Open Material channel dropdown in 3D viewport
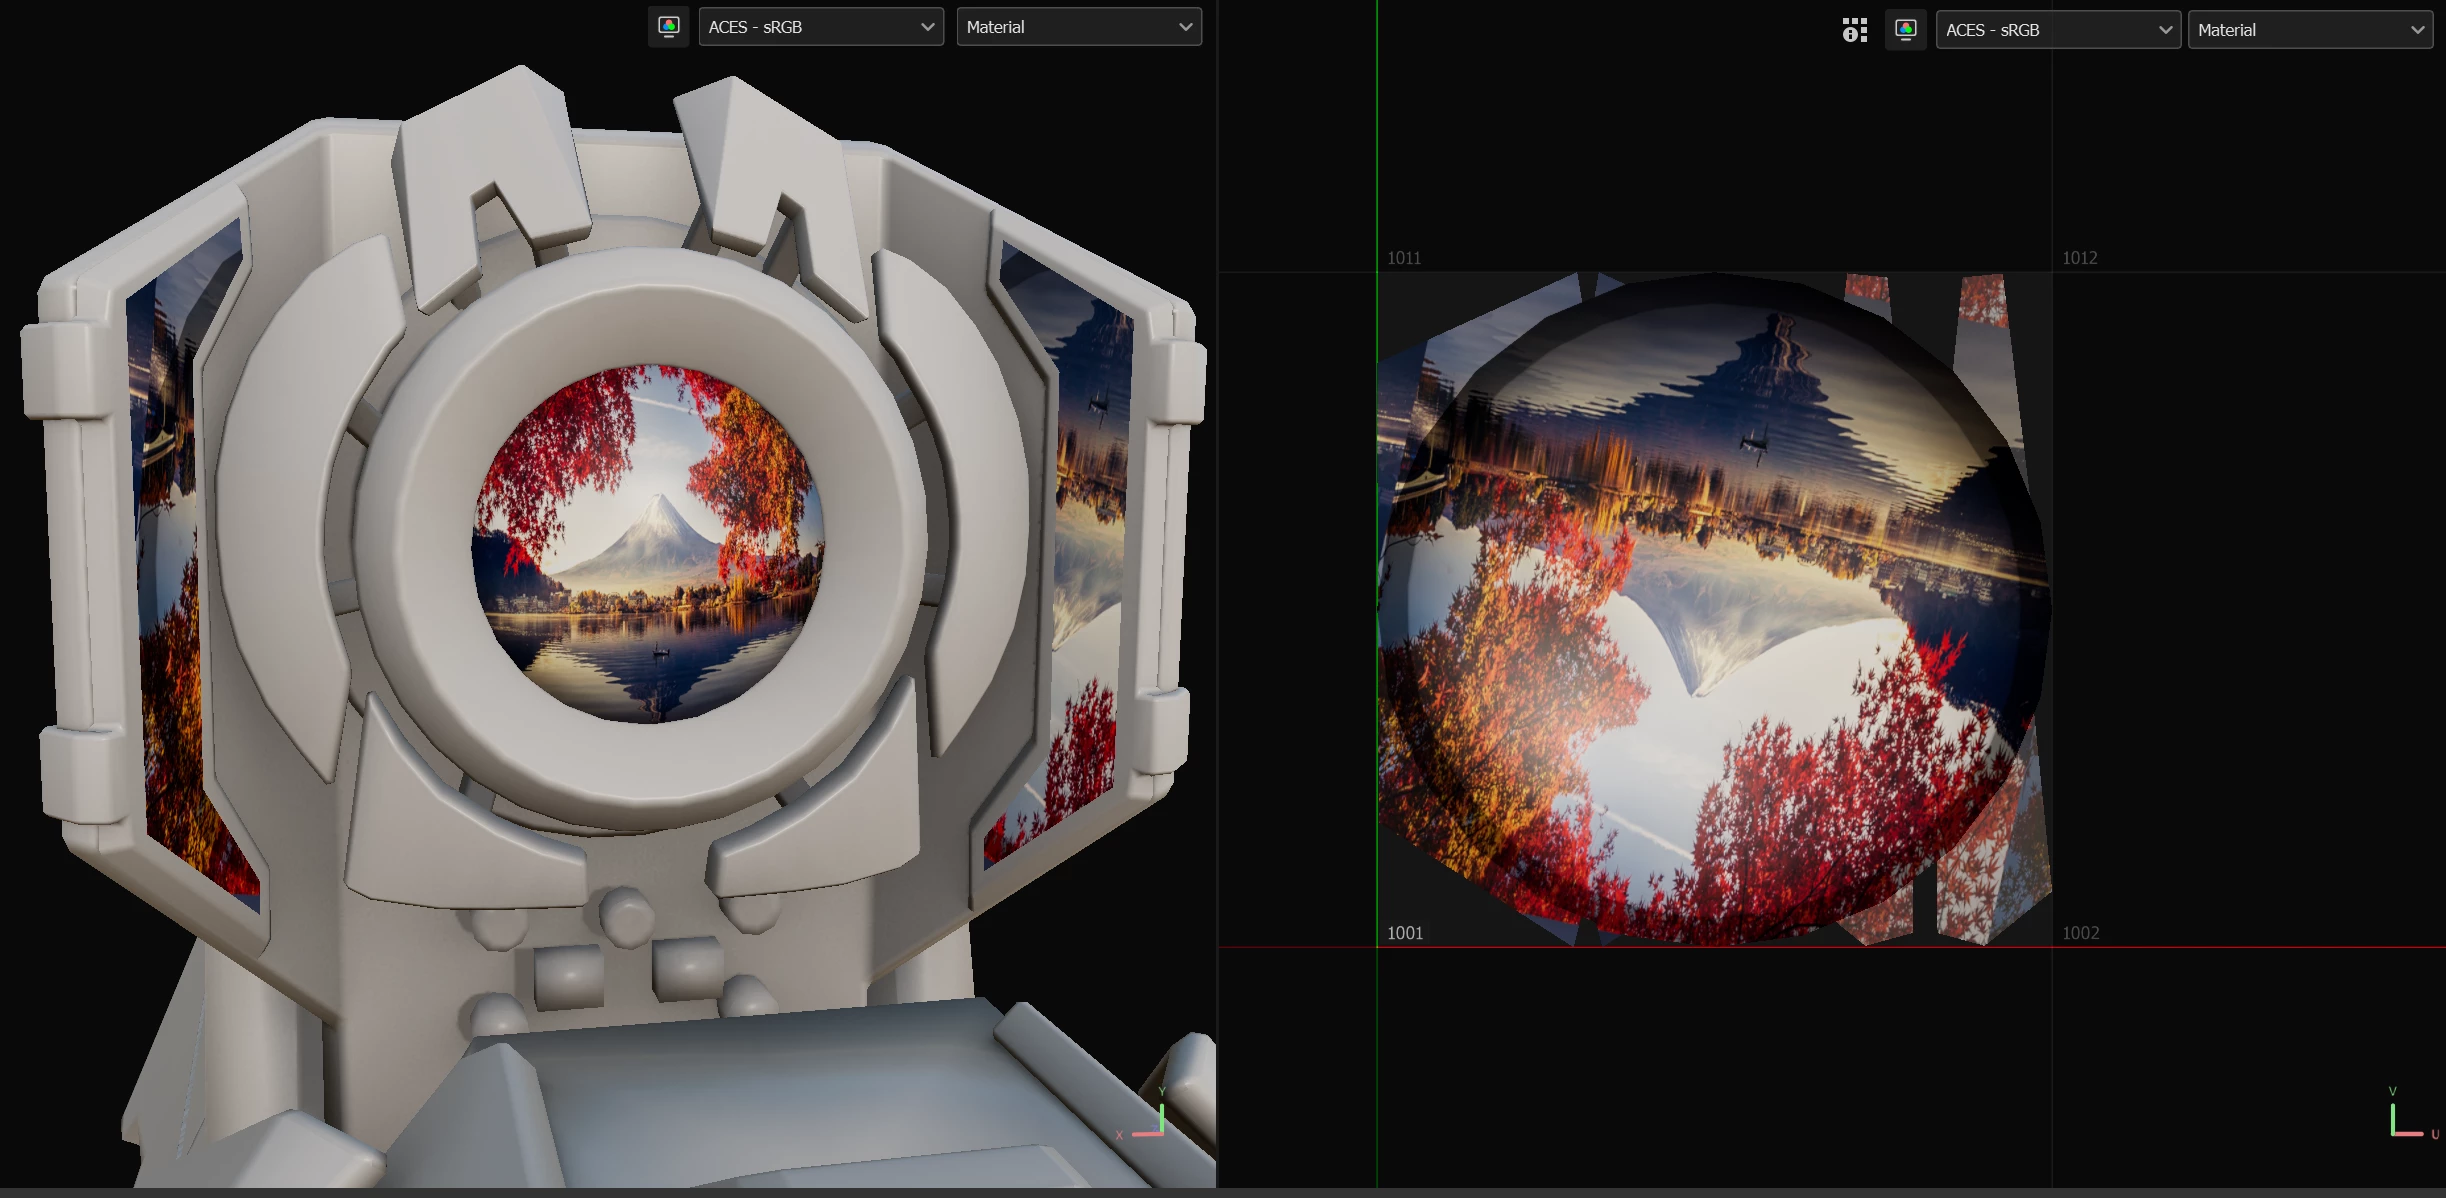2446x1198 pixels. point(1078,27)
